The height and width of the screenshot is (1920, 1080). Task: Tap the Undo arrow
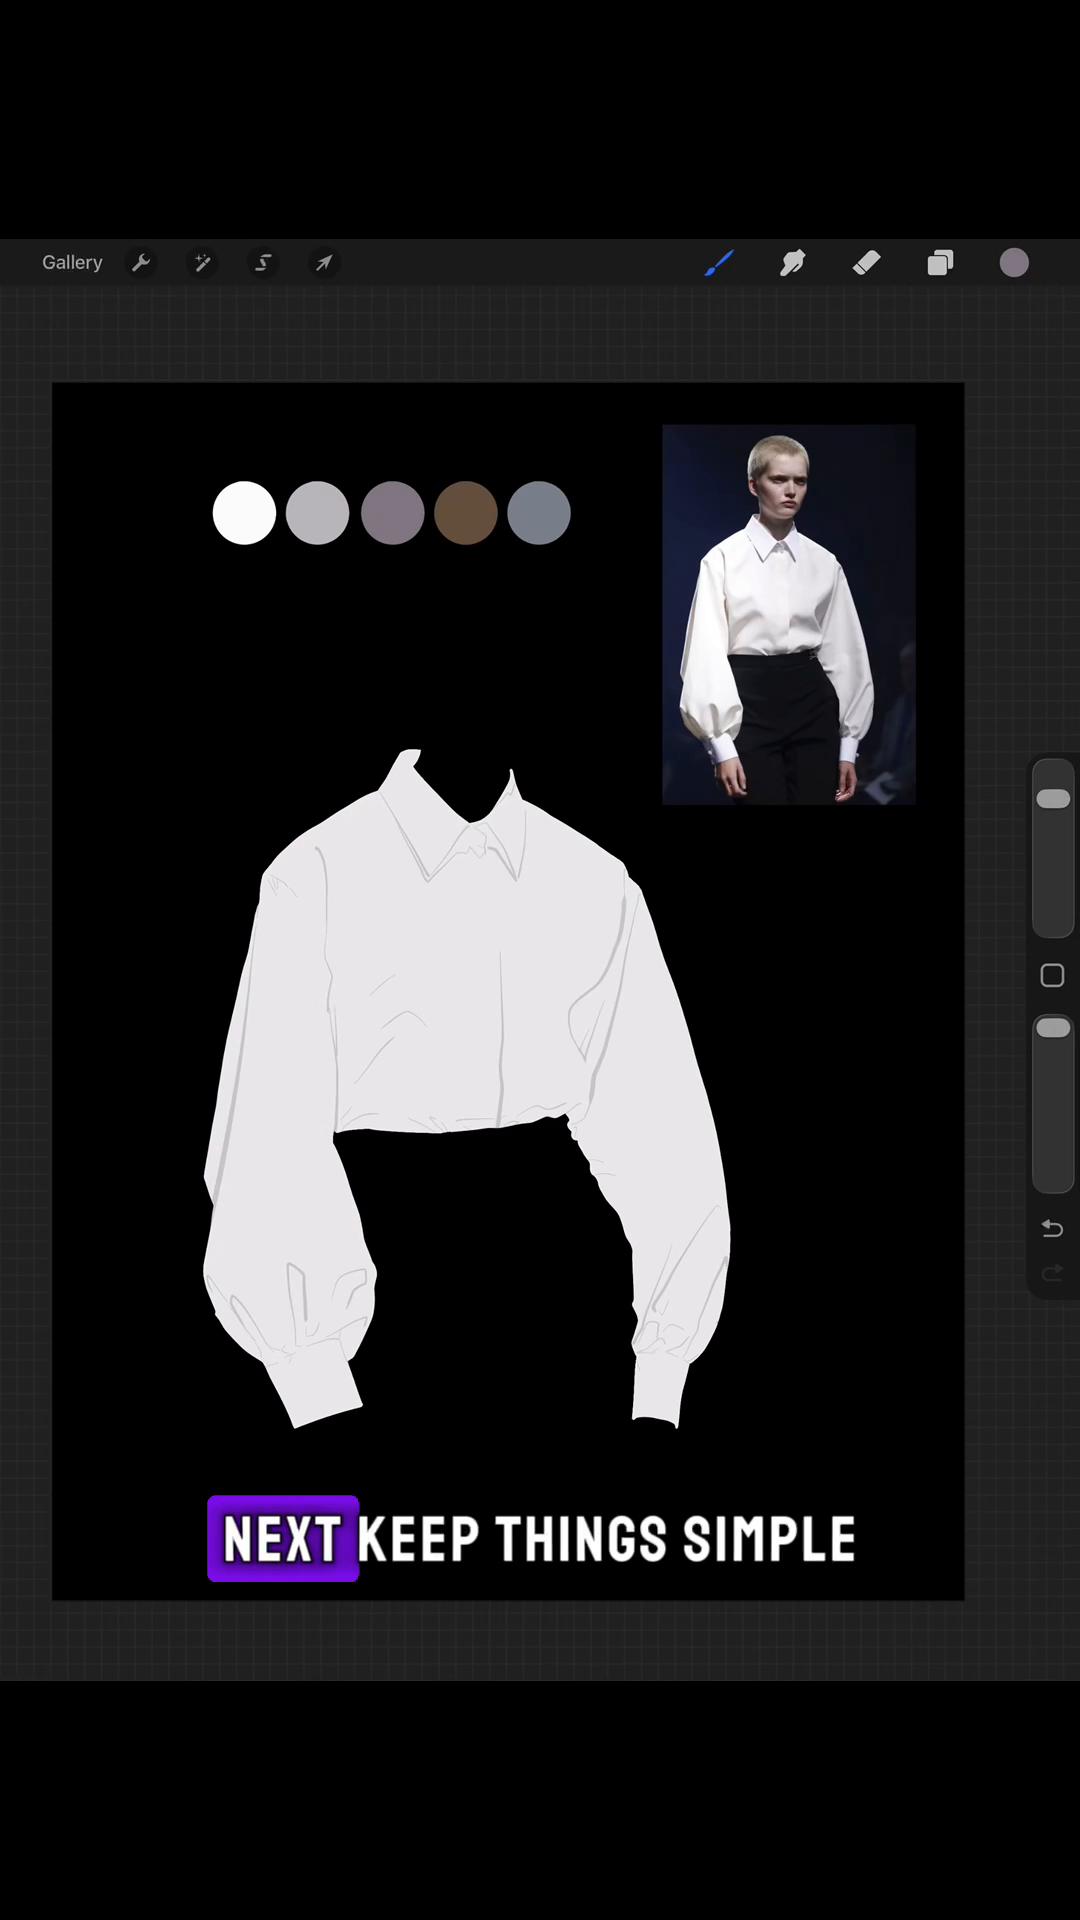pyautogui.click(x=1052, y=1228)
